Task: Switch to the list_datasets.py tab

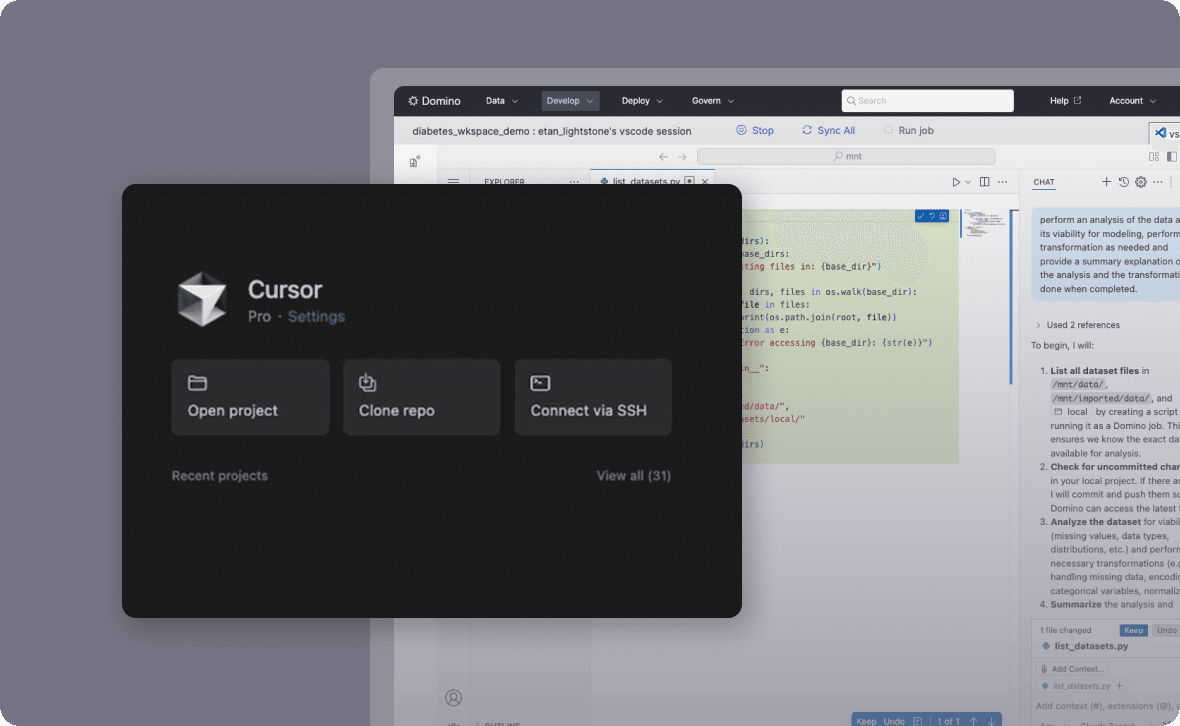Action: click(645, 182)
